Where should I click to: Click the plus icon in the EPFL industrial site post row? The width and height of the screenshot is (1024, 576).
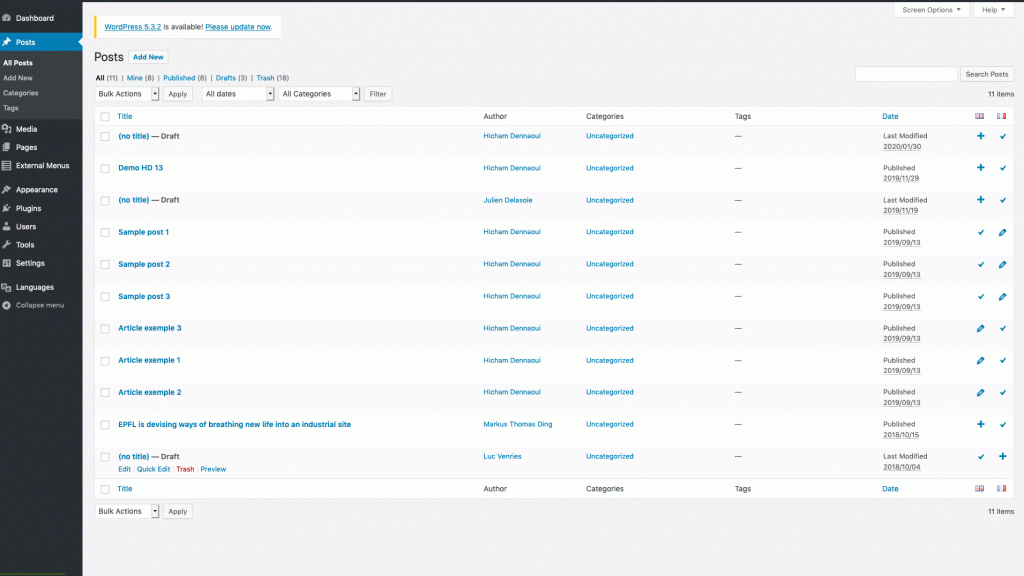coord(980,424)
